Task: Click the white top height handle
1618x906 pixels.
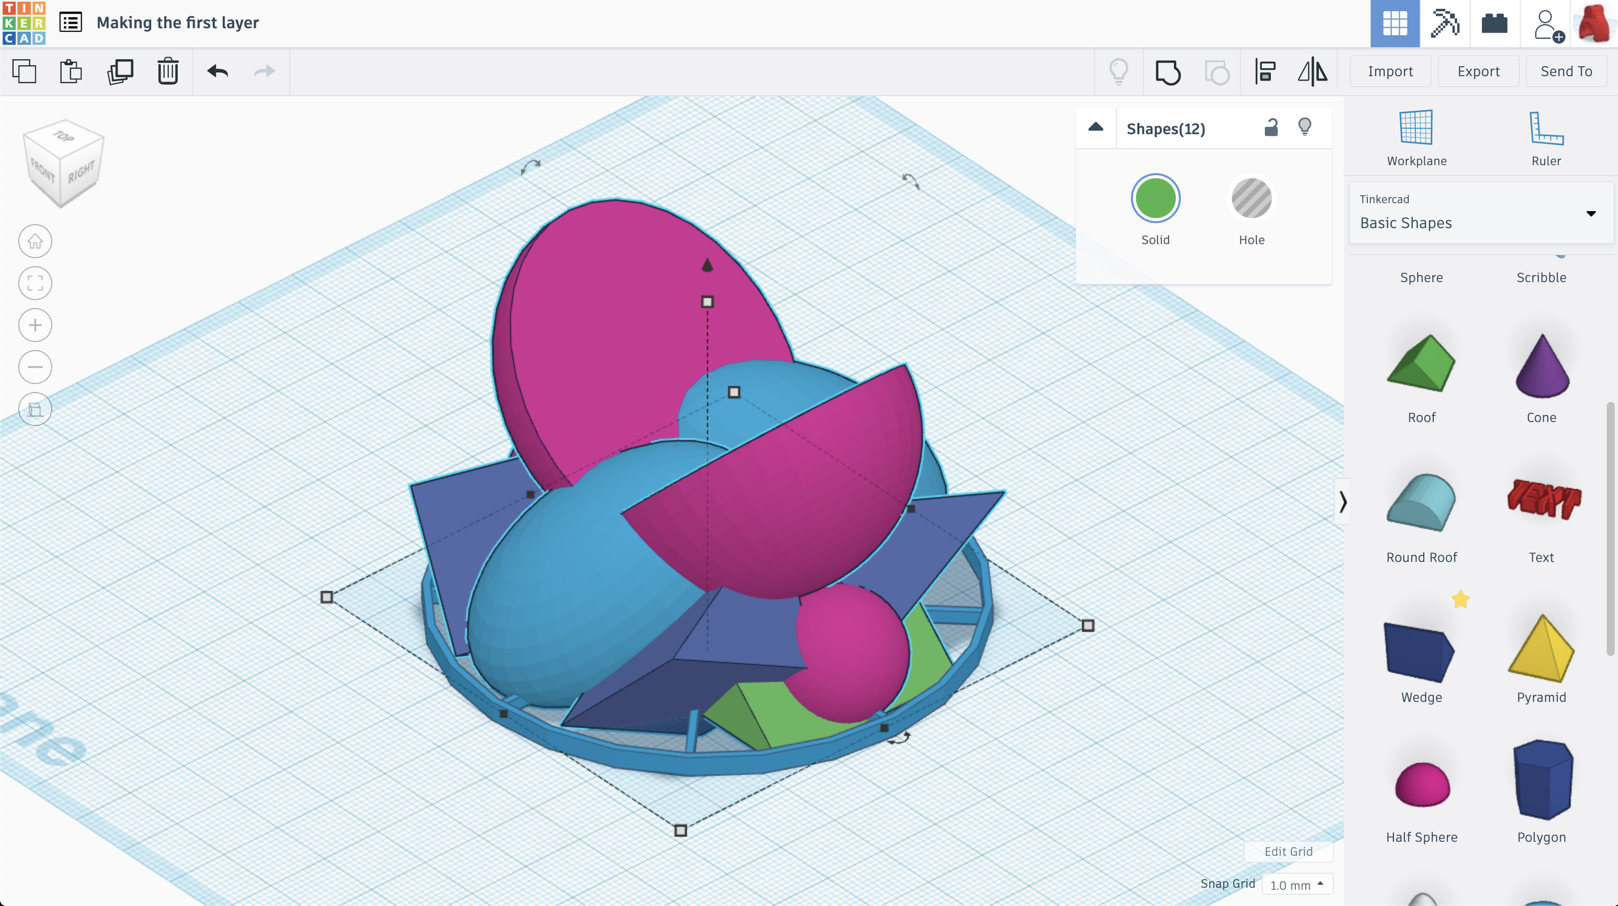Action: (707, 301)
